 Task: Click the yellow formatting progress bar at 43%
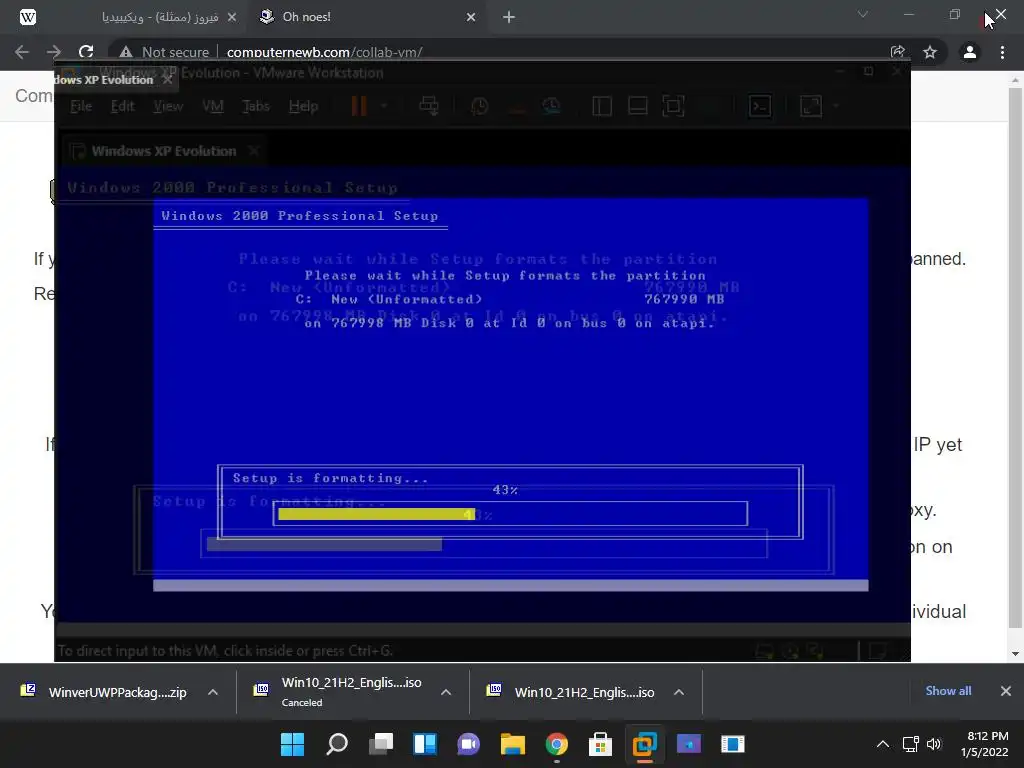pos(377,514)
